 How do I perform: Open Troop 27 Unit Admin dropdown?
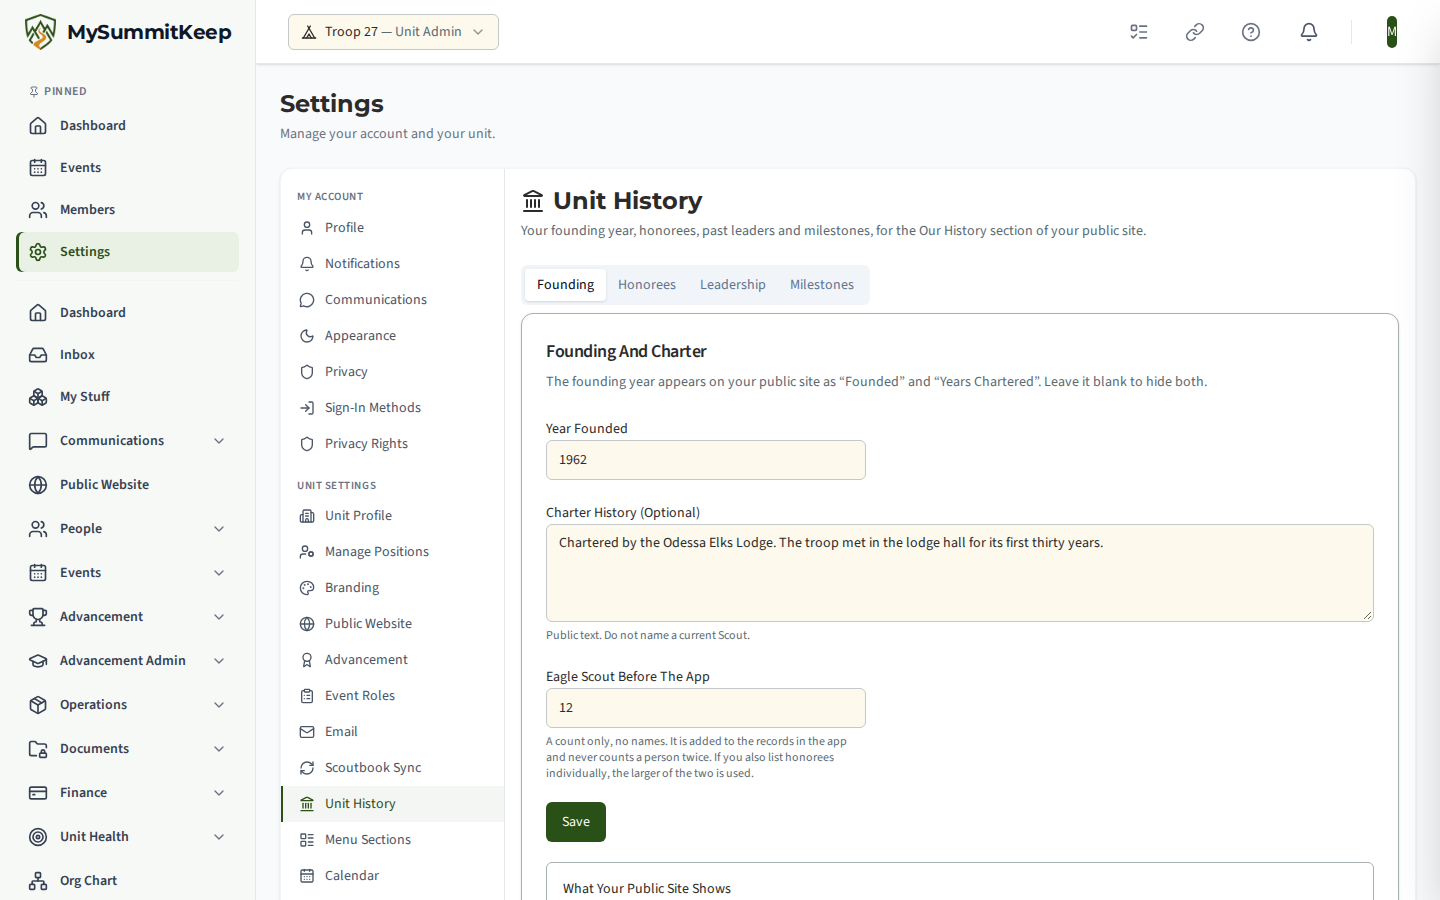click(393, 32)
